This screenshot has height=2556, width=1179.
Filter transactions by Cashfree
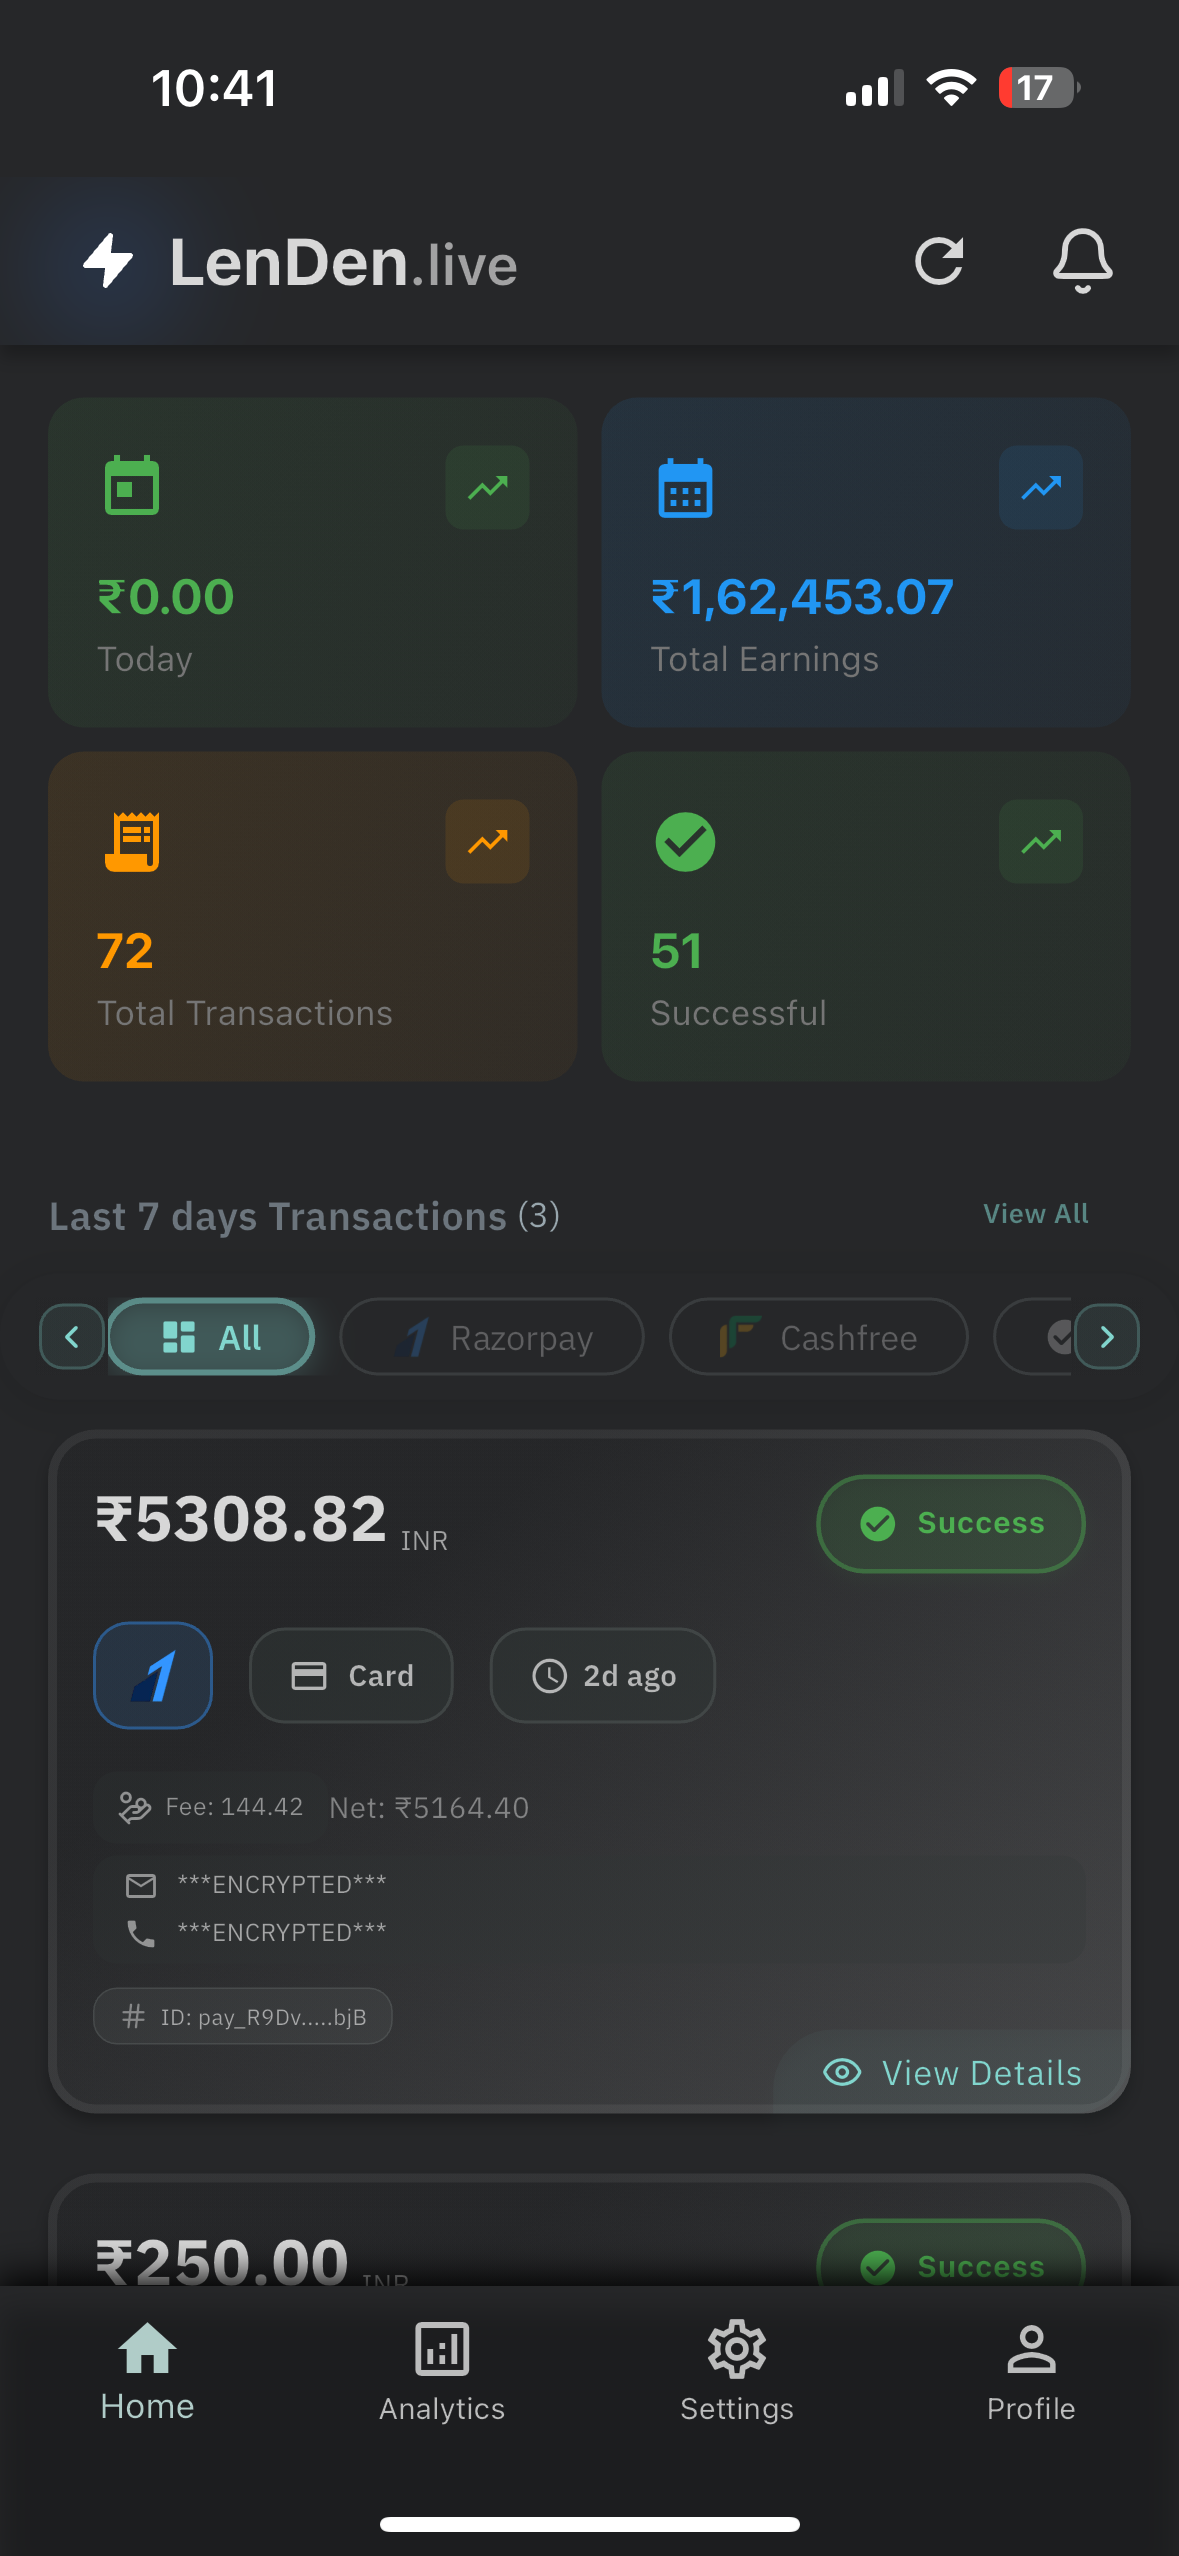point(818,1337)
